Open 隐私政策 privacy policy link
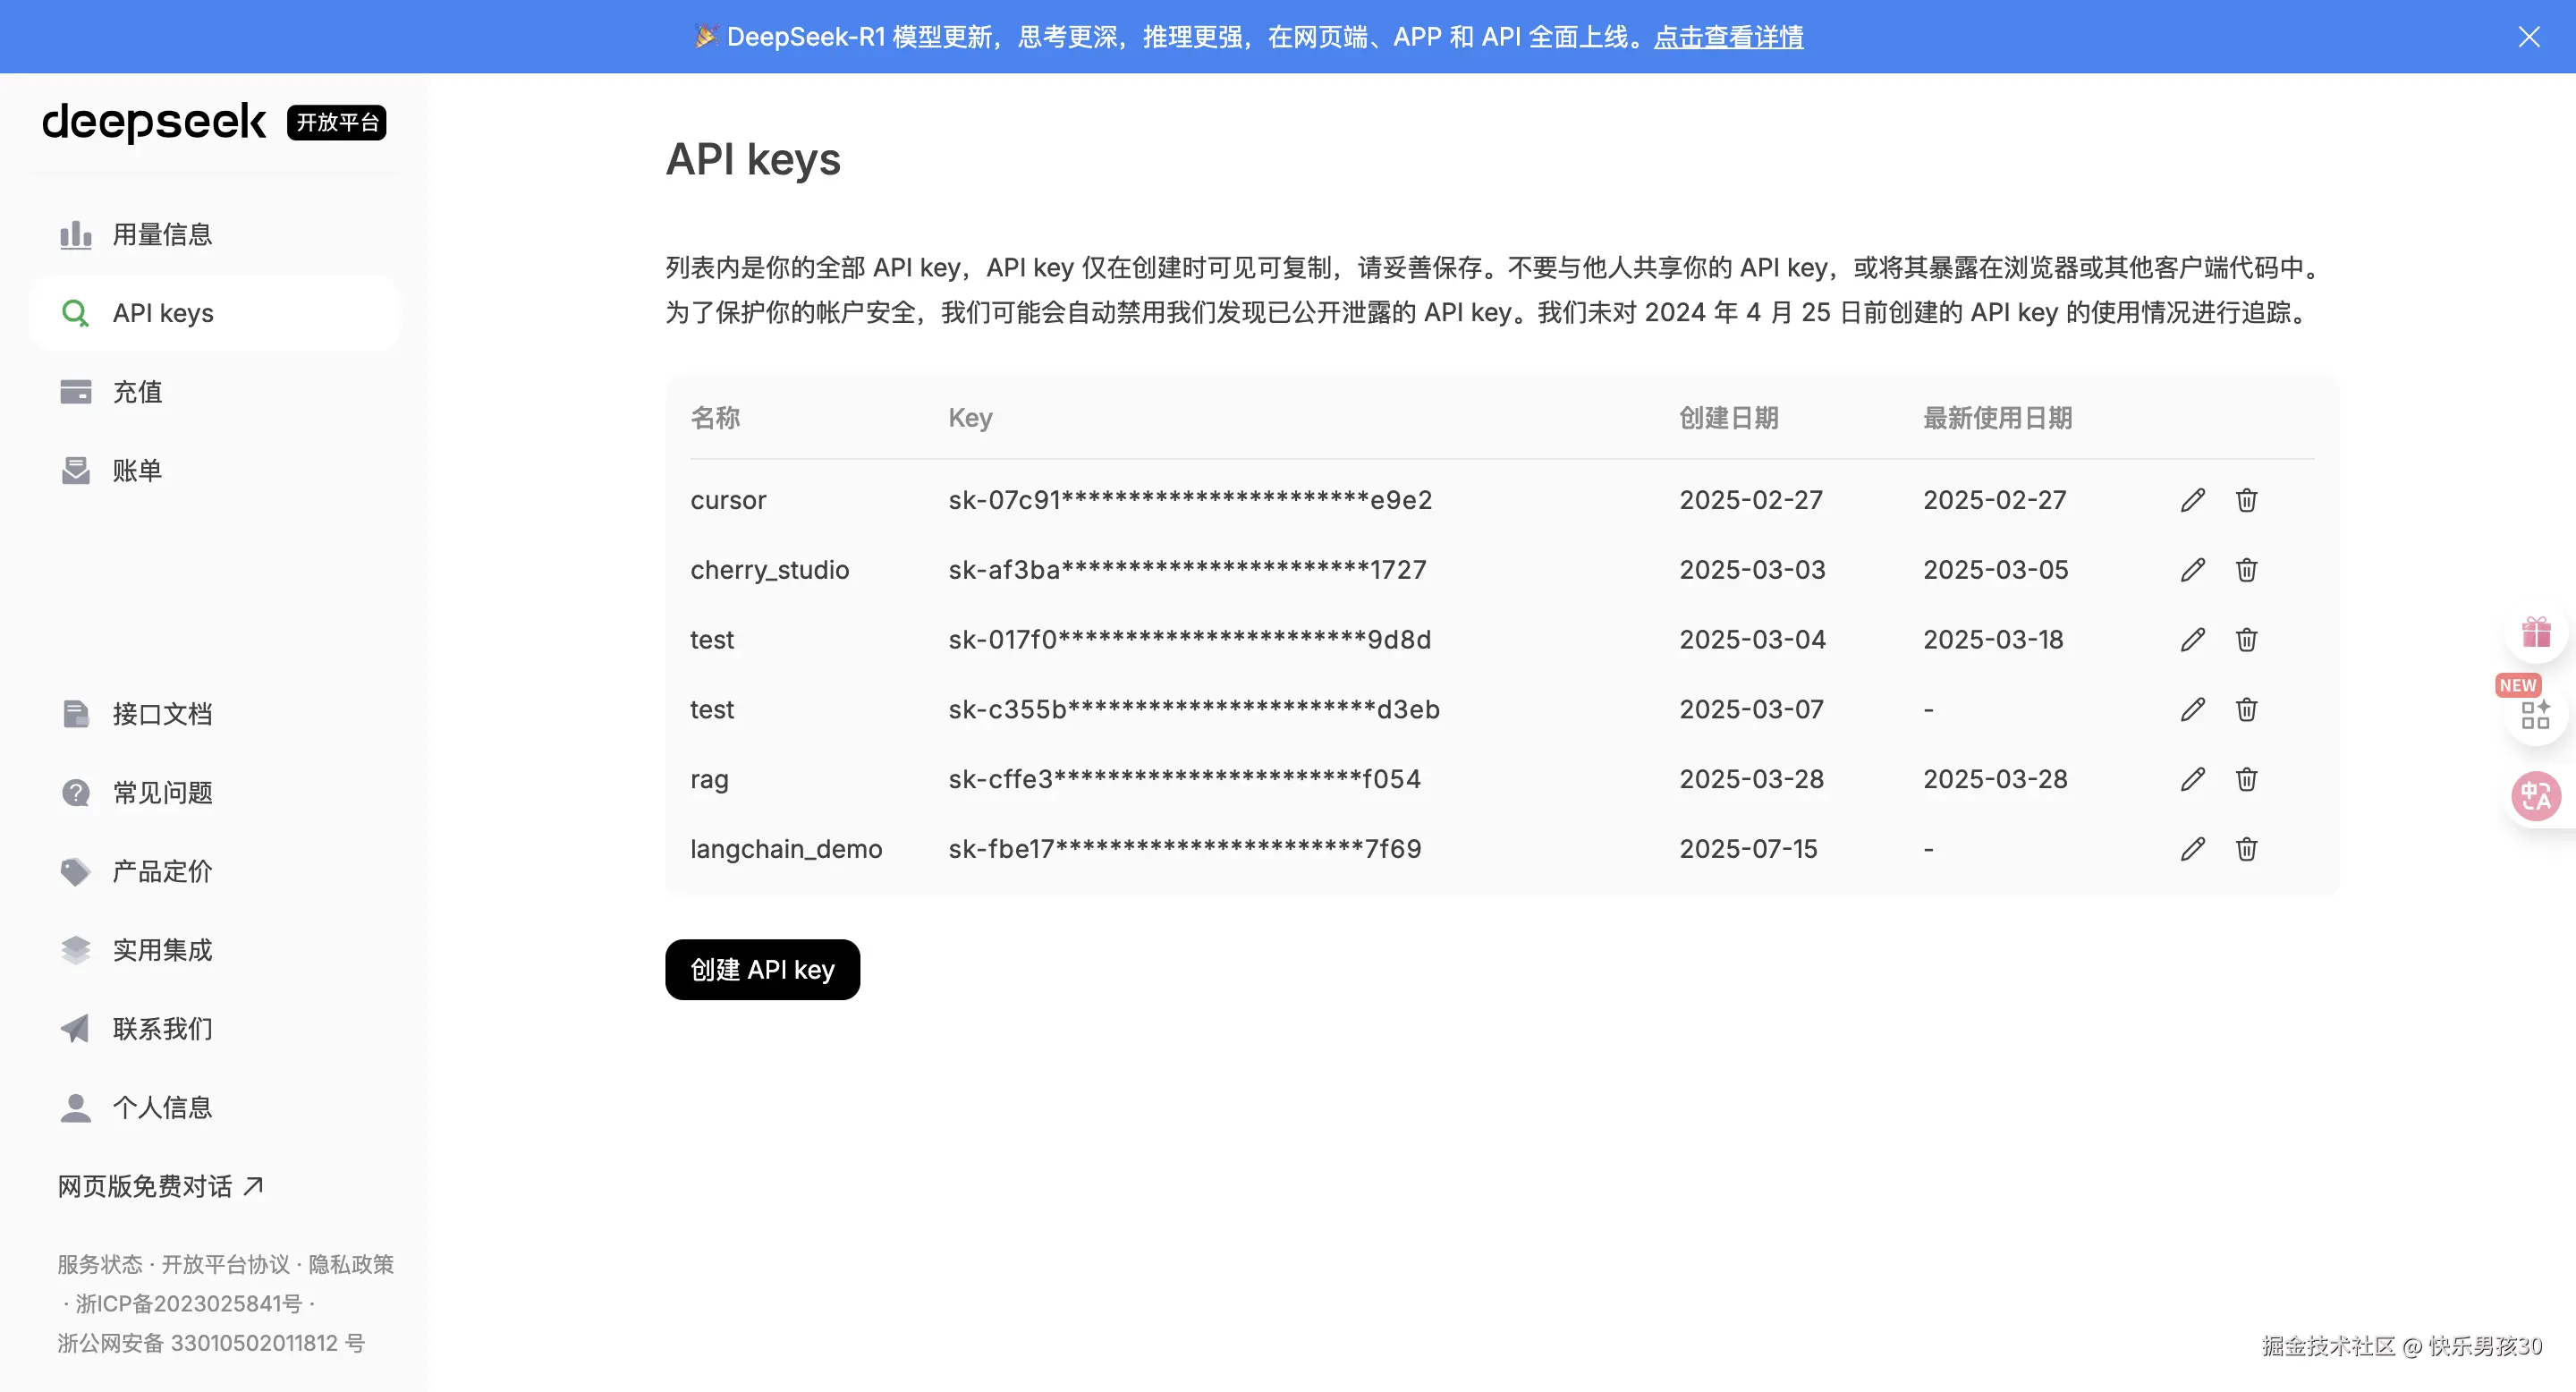The height and width of the screenshot is (1392, 2576). point(351,1264)
